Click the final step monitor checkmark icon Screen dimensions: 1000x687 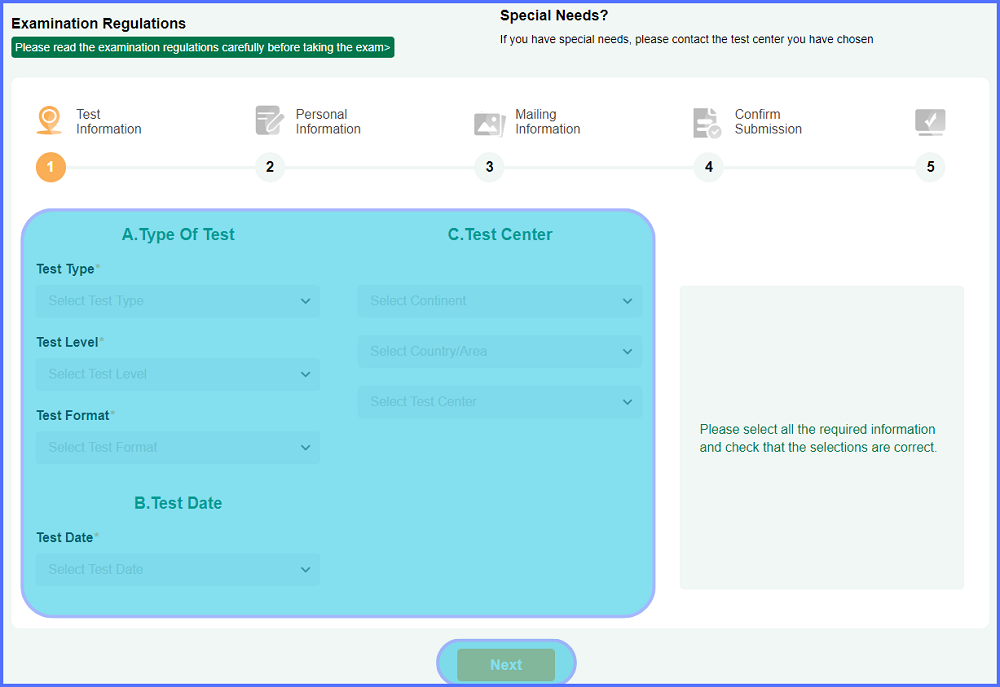(x=930, y=122)
